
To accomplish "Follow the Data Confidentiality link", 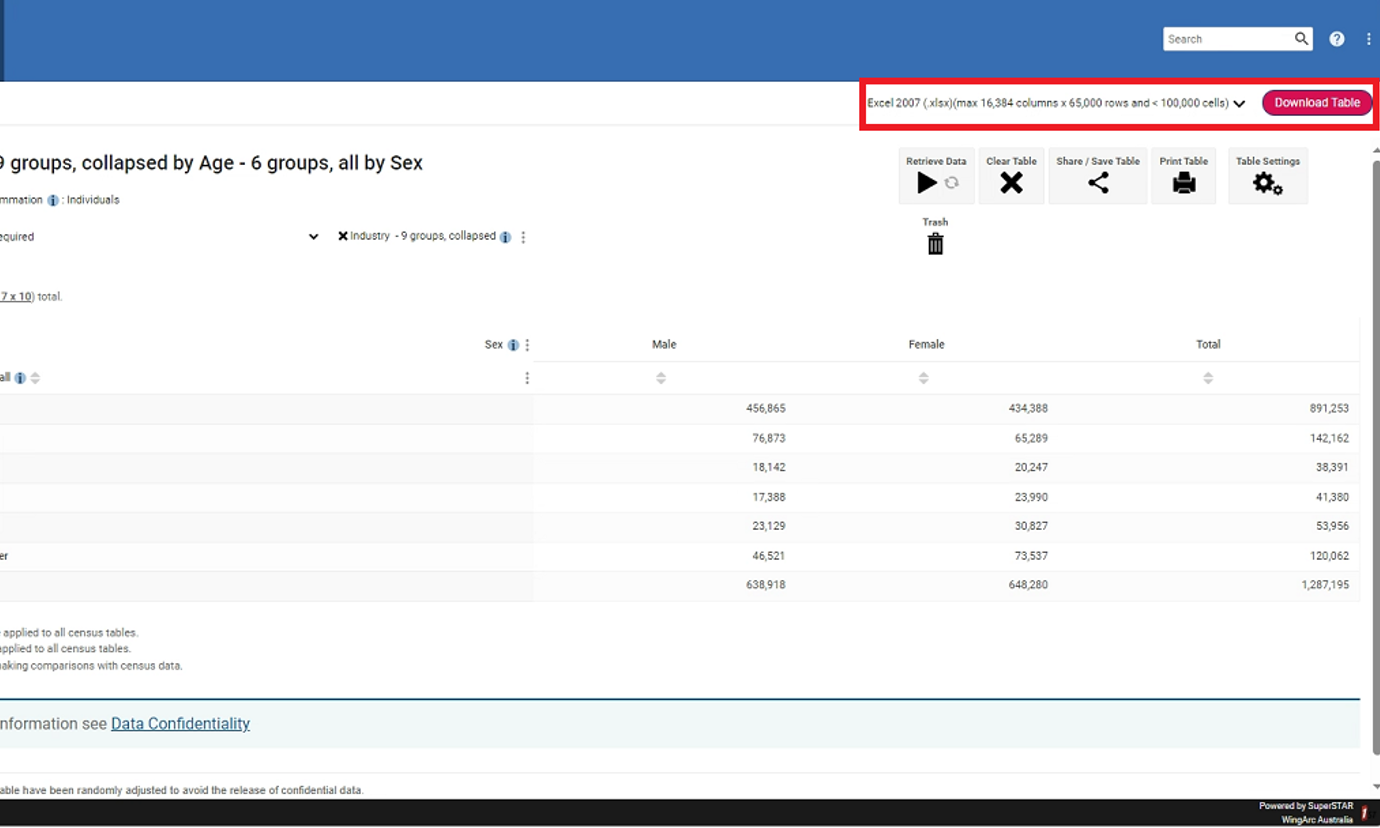I will [x=180, y=724].
